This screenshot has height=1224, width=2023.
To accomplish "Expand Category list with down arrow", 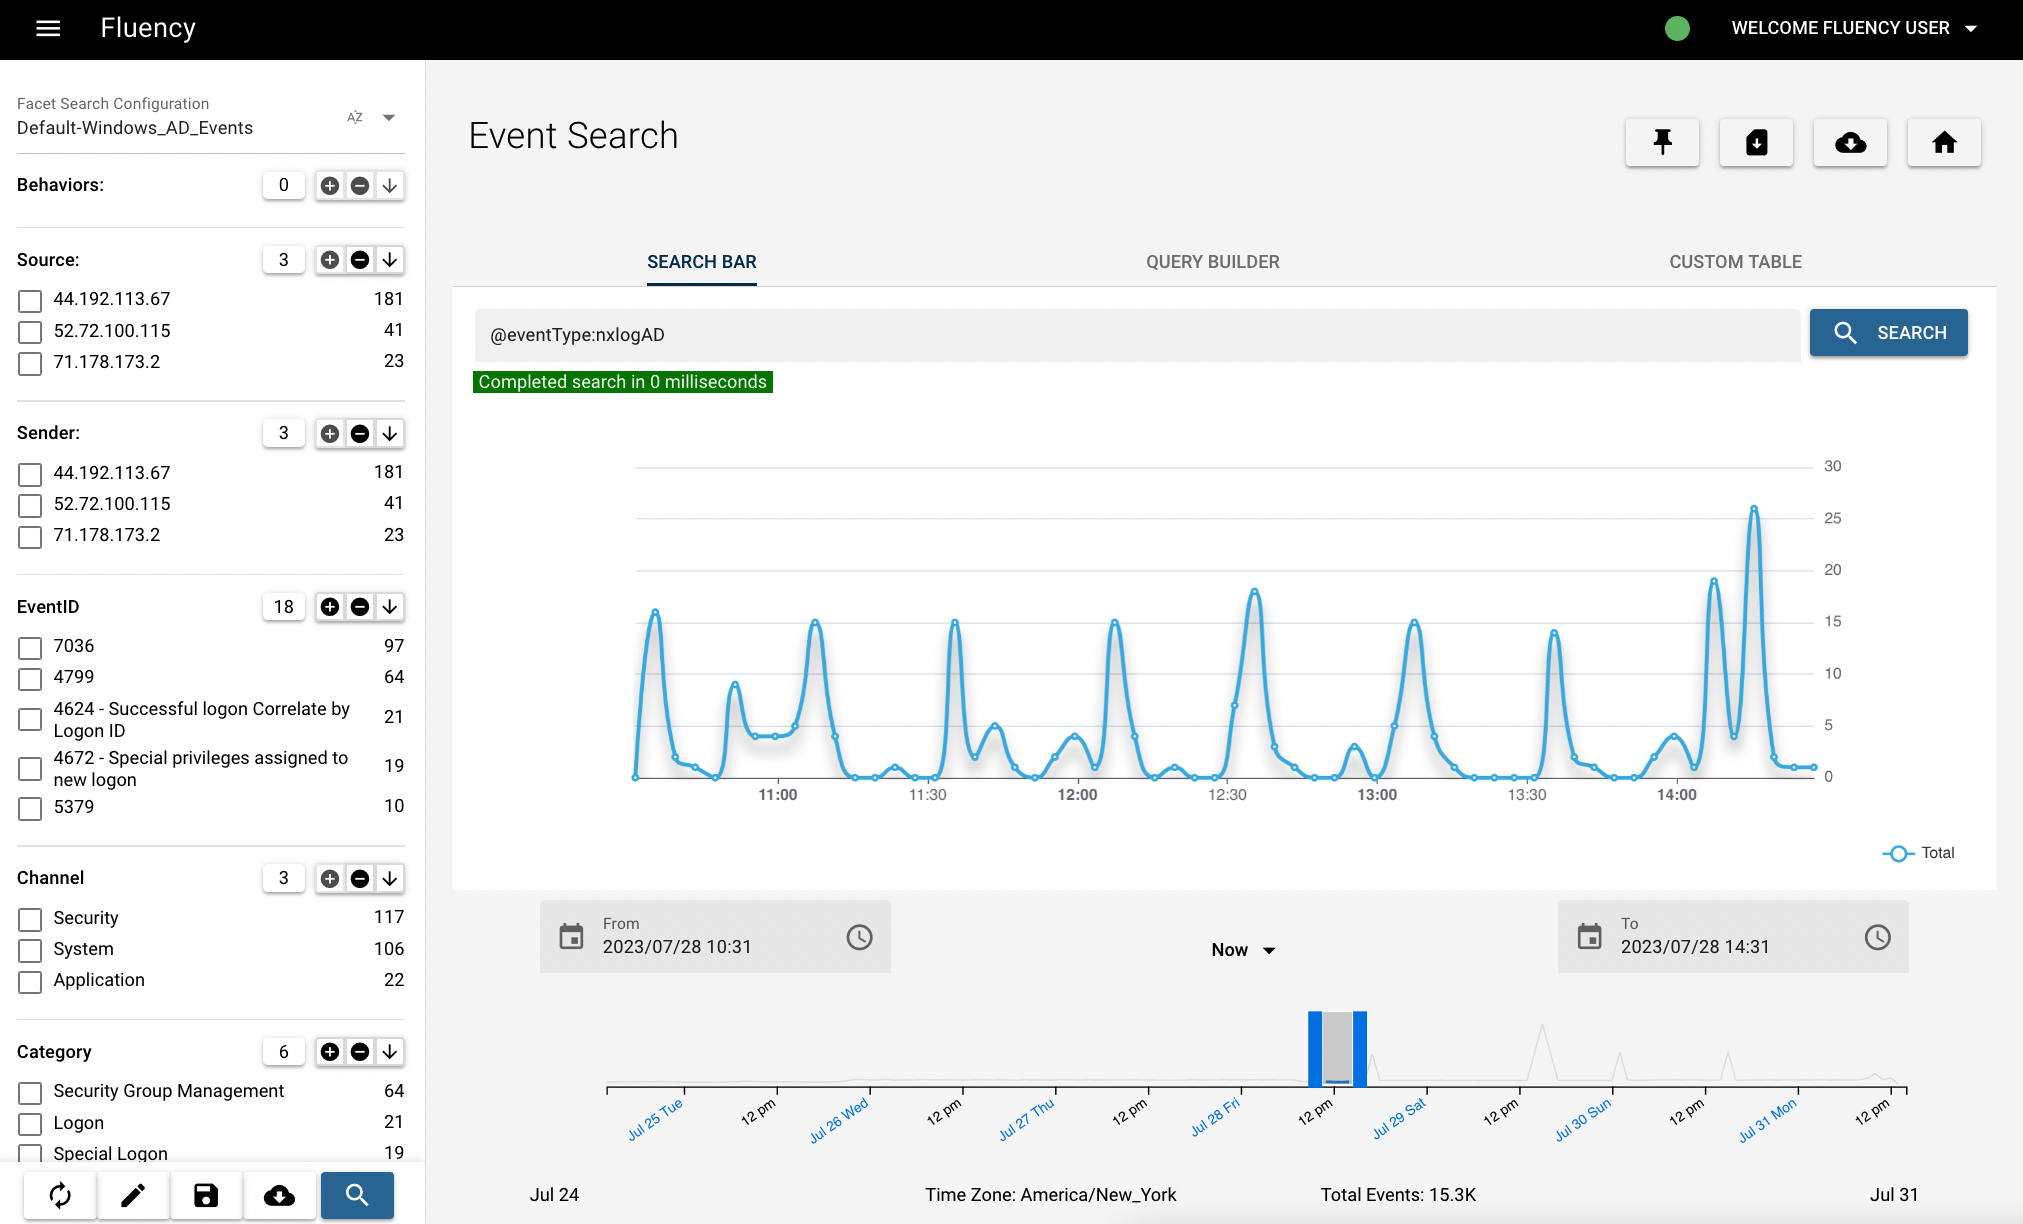I will [390, 1052].
